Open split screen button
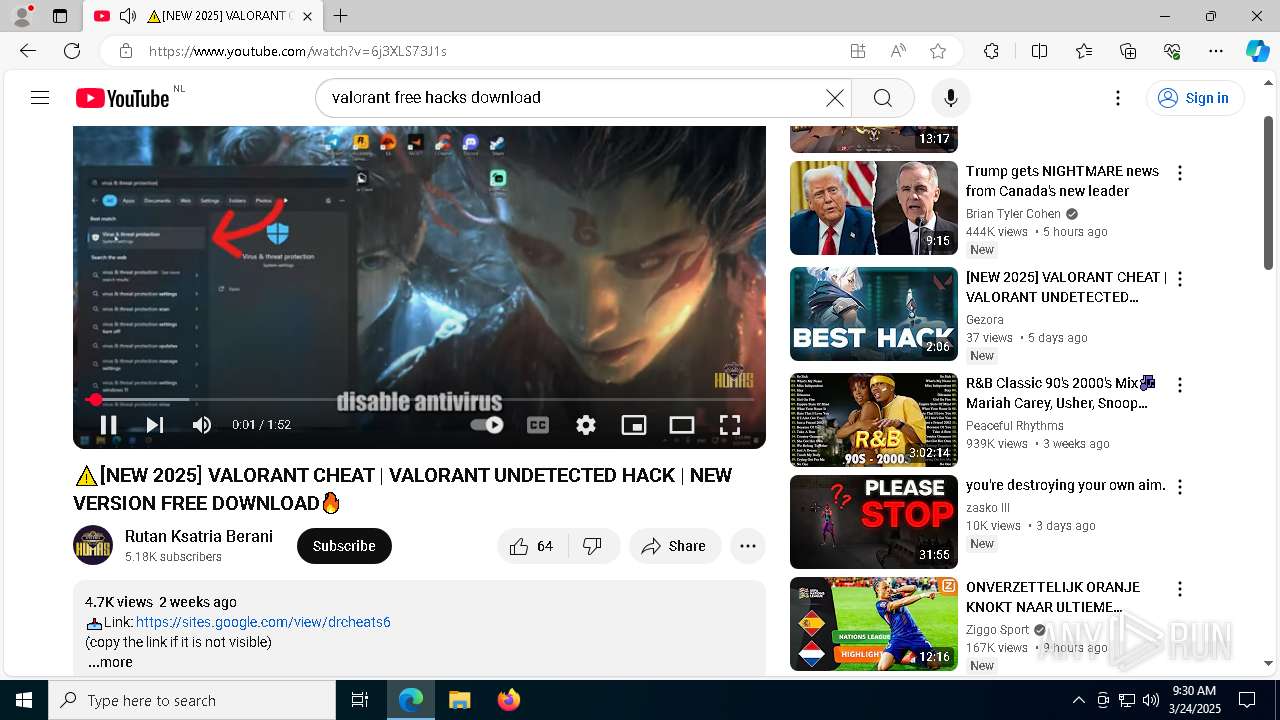The image size is (1280, 720). (x=1039, y=51)
